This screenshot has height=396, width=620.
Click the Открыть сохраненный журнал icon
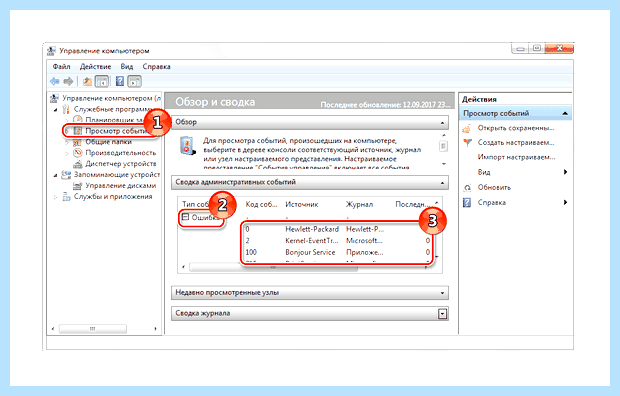467,129
